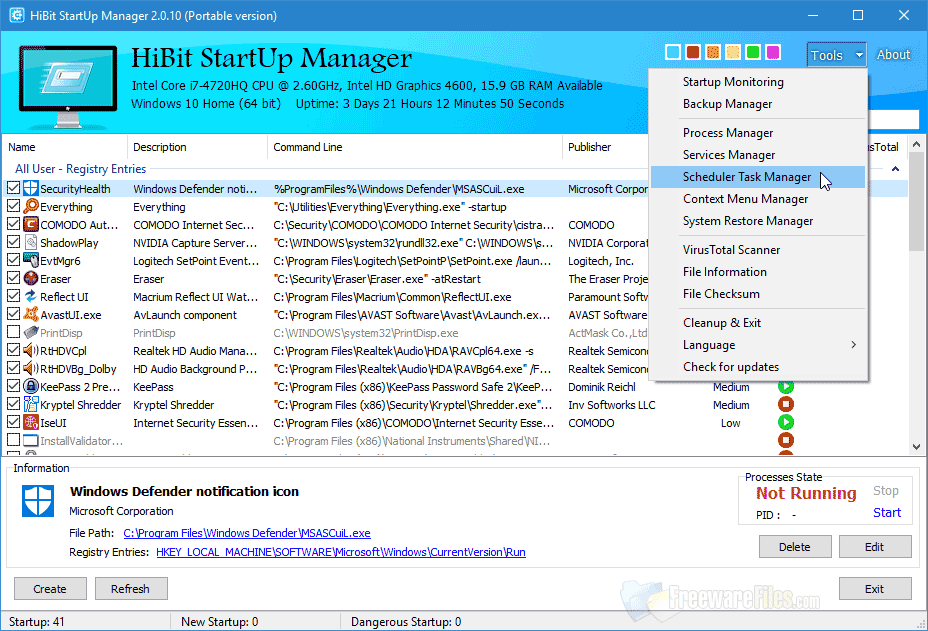The width and height of the screenshot is (928, 631).
Task: Click the scrollbar down arrow on the list
Action: [916, 448]
